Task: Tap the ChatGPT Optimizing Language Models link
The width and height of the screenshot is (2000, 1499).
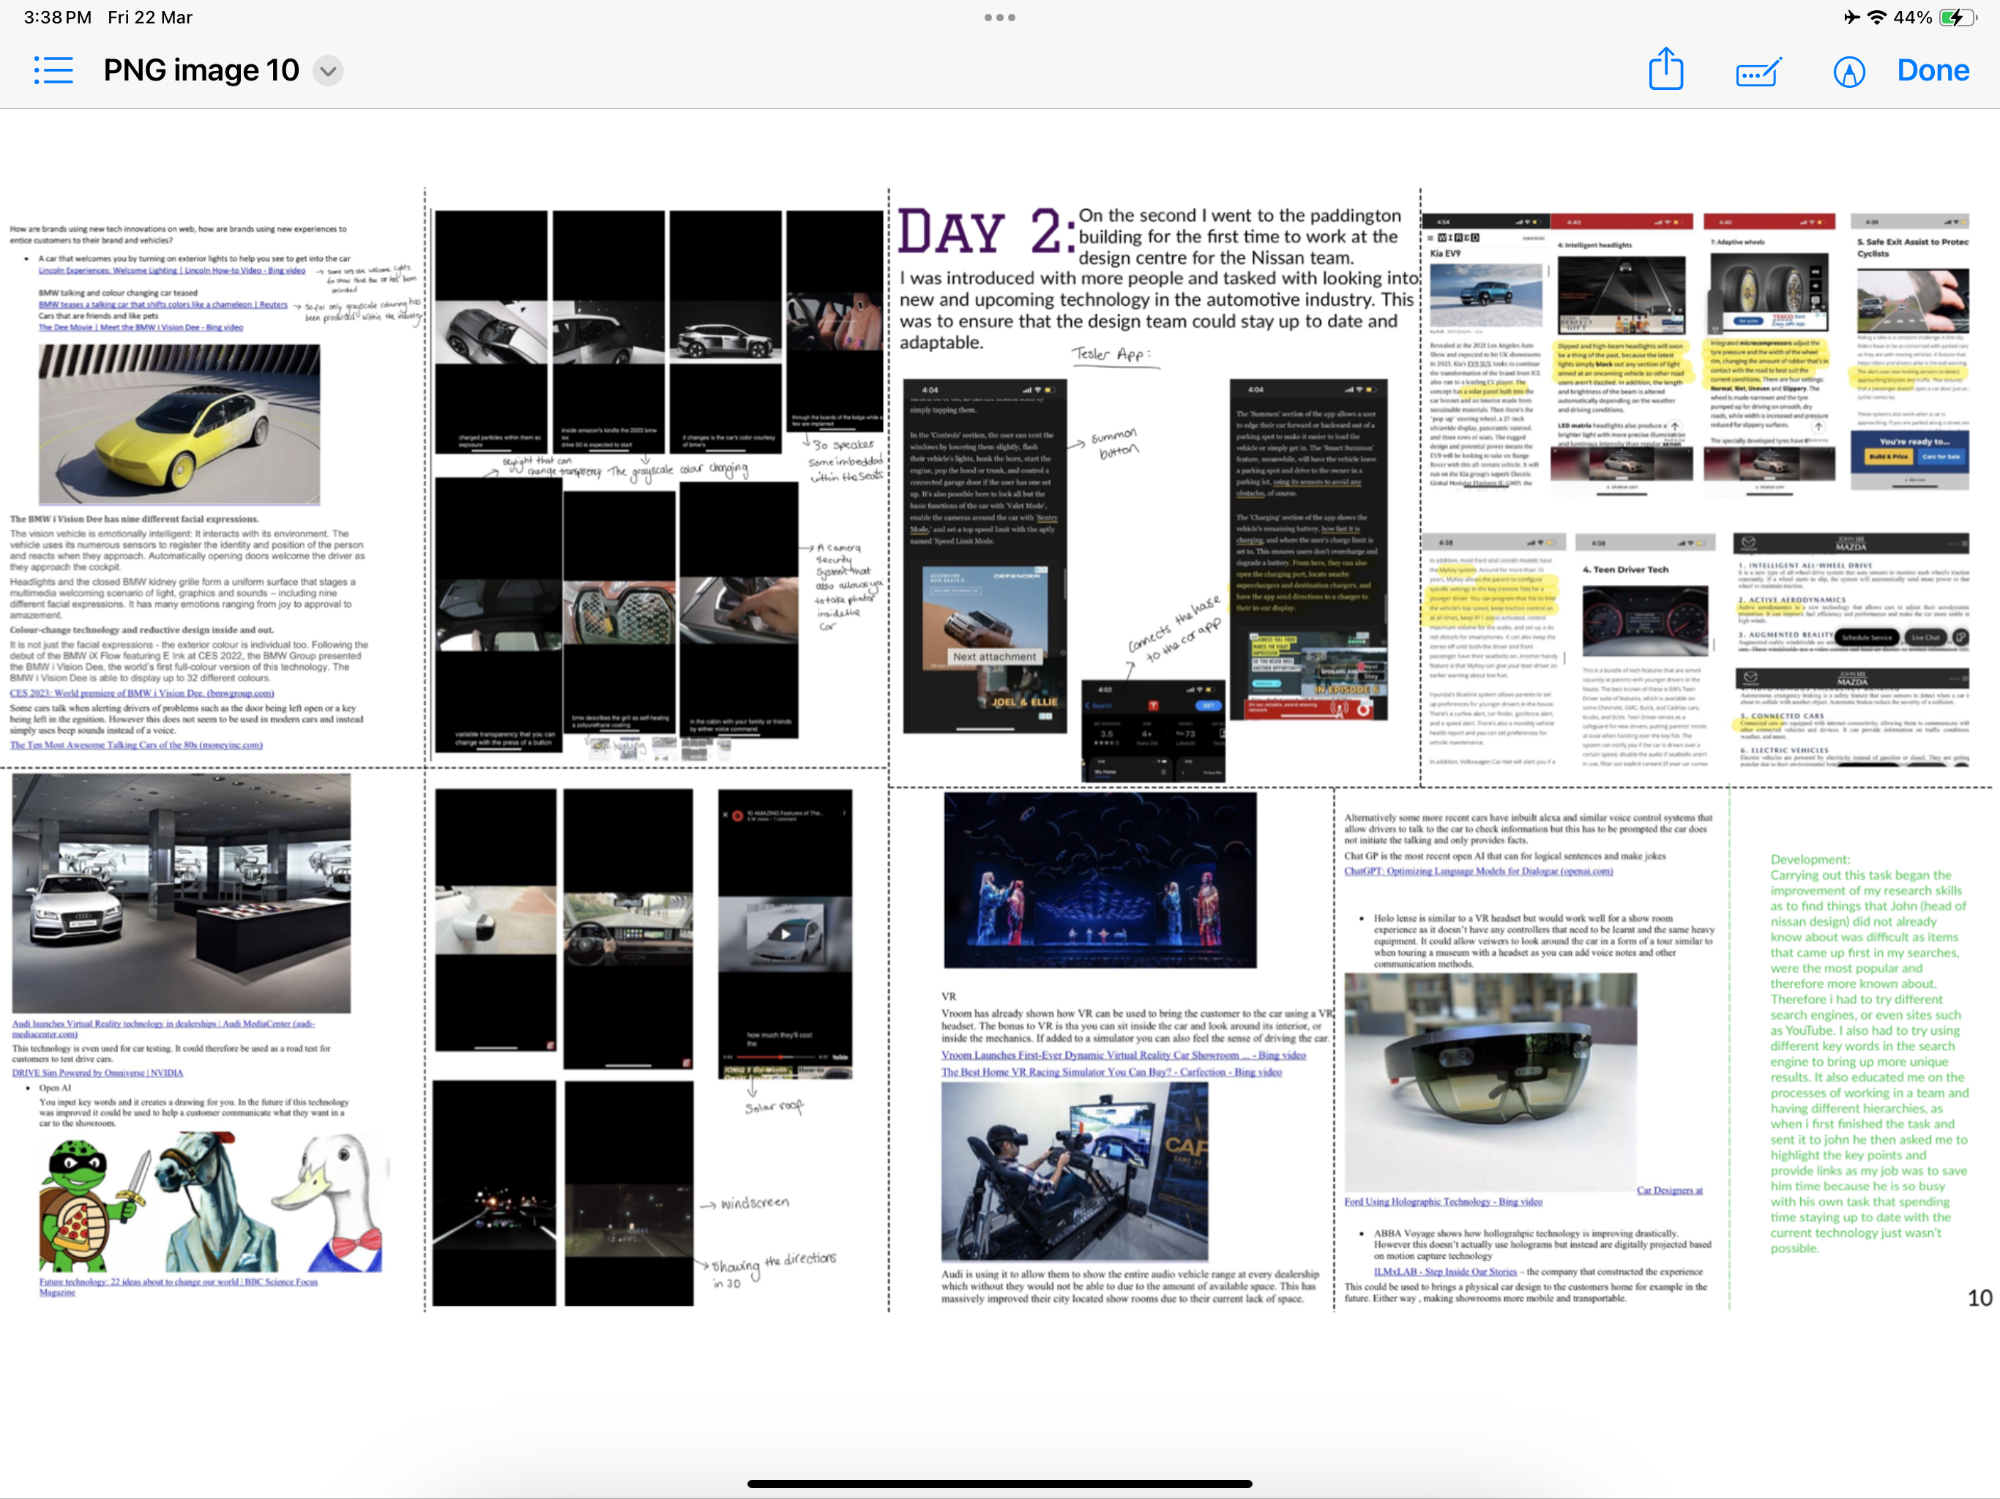Action: [1478, 871]
